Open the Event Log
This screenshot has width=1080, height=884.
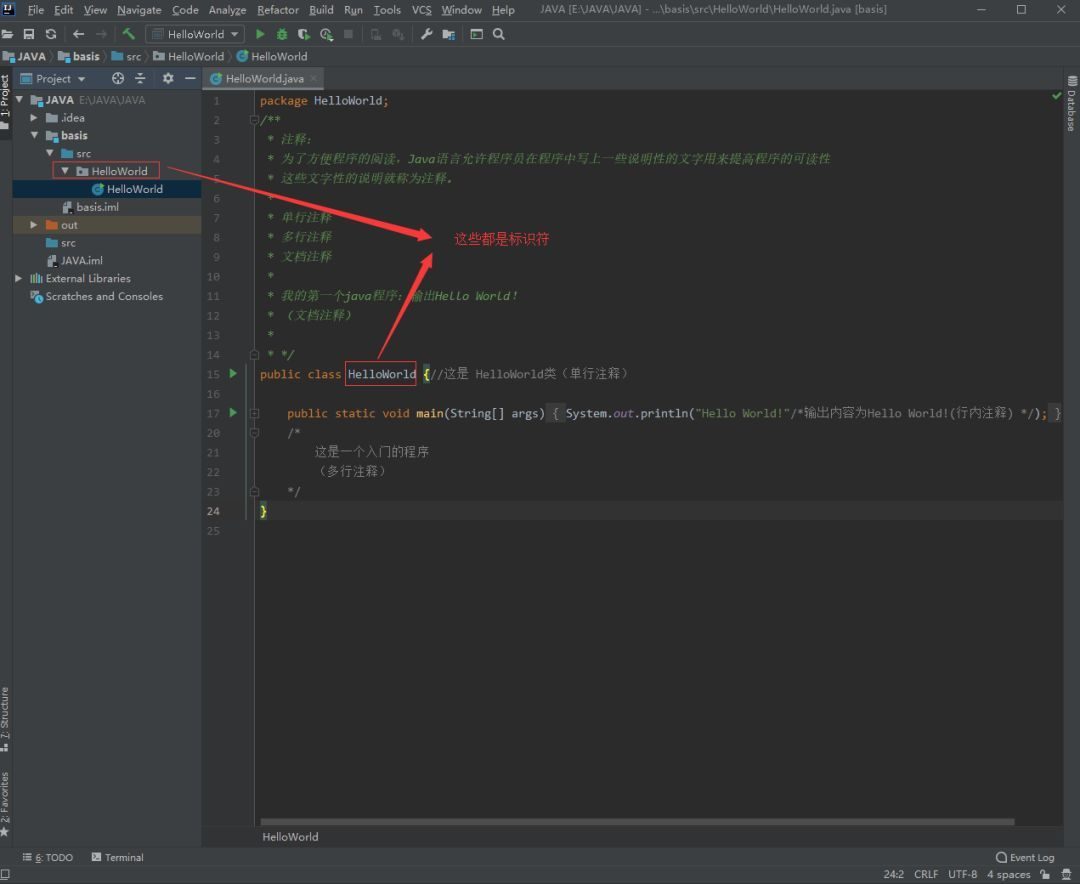click(1025, 857)
